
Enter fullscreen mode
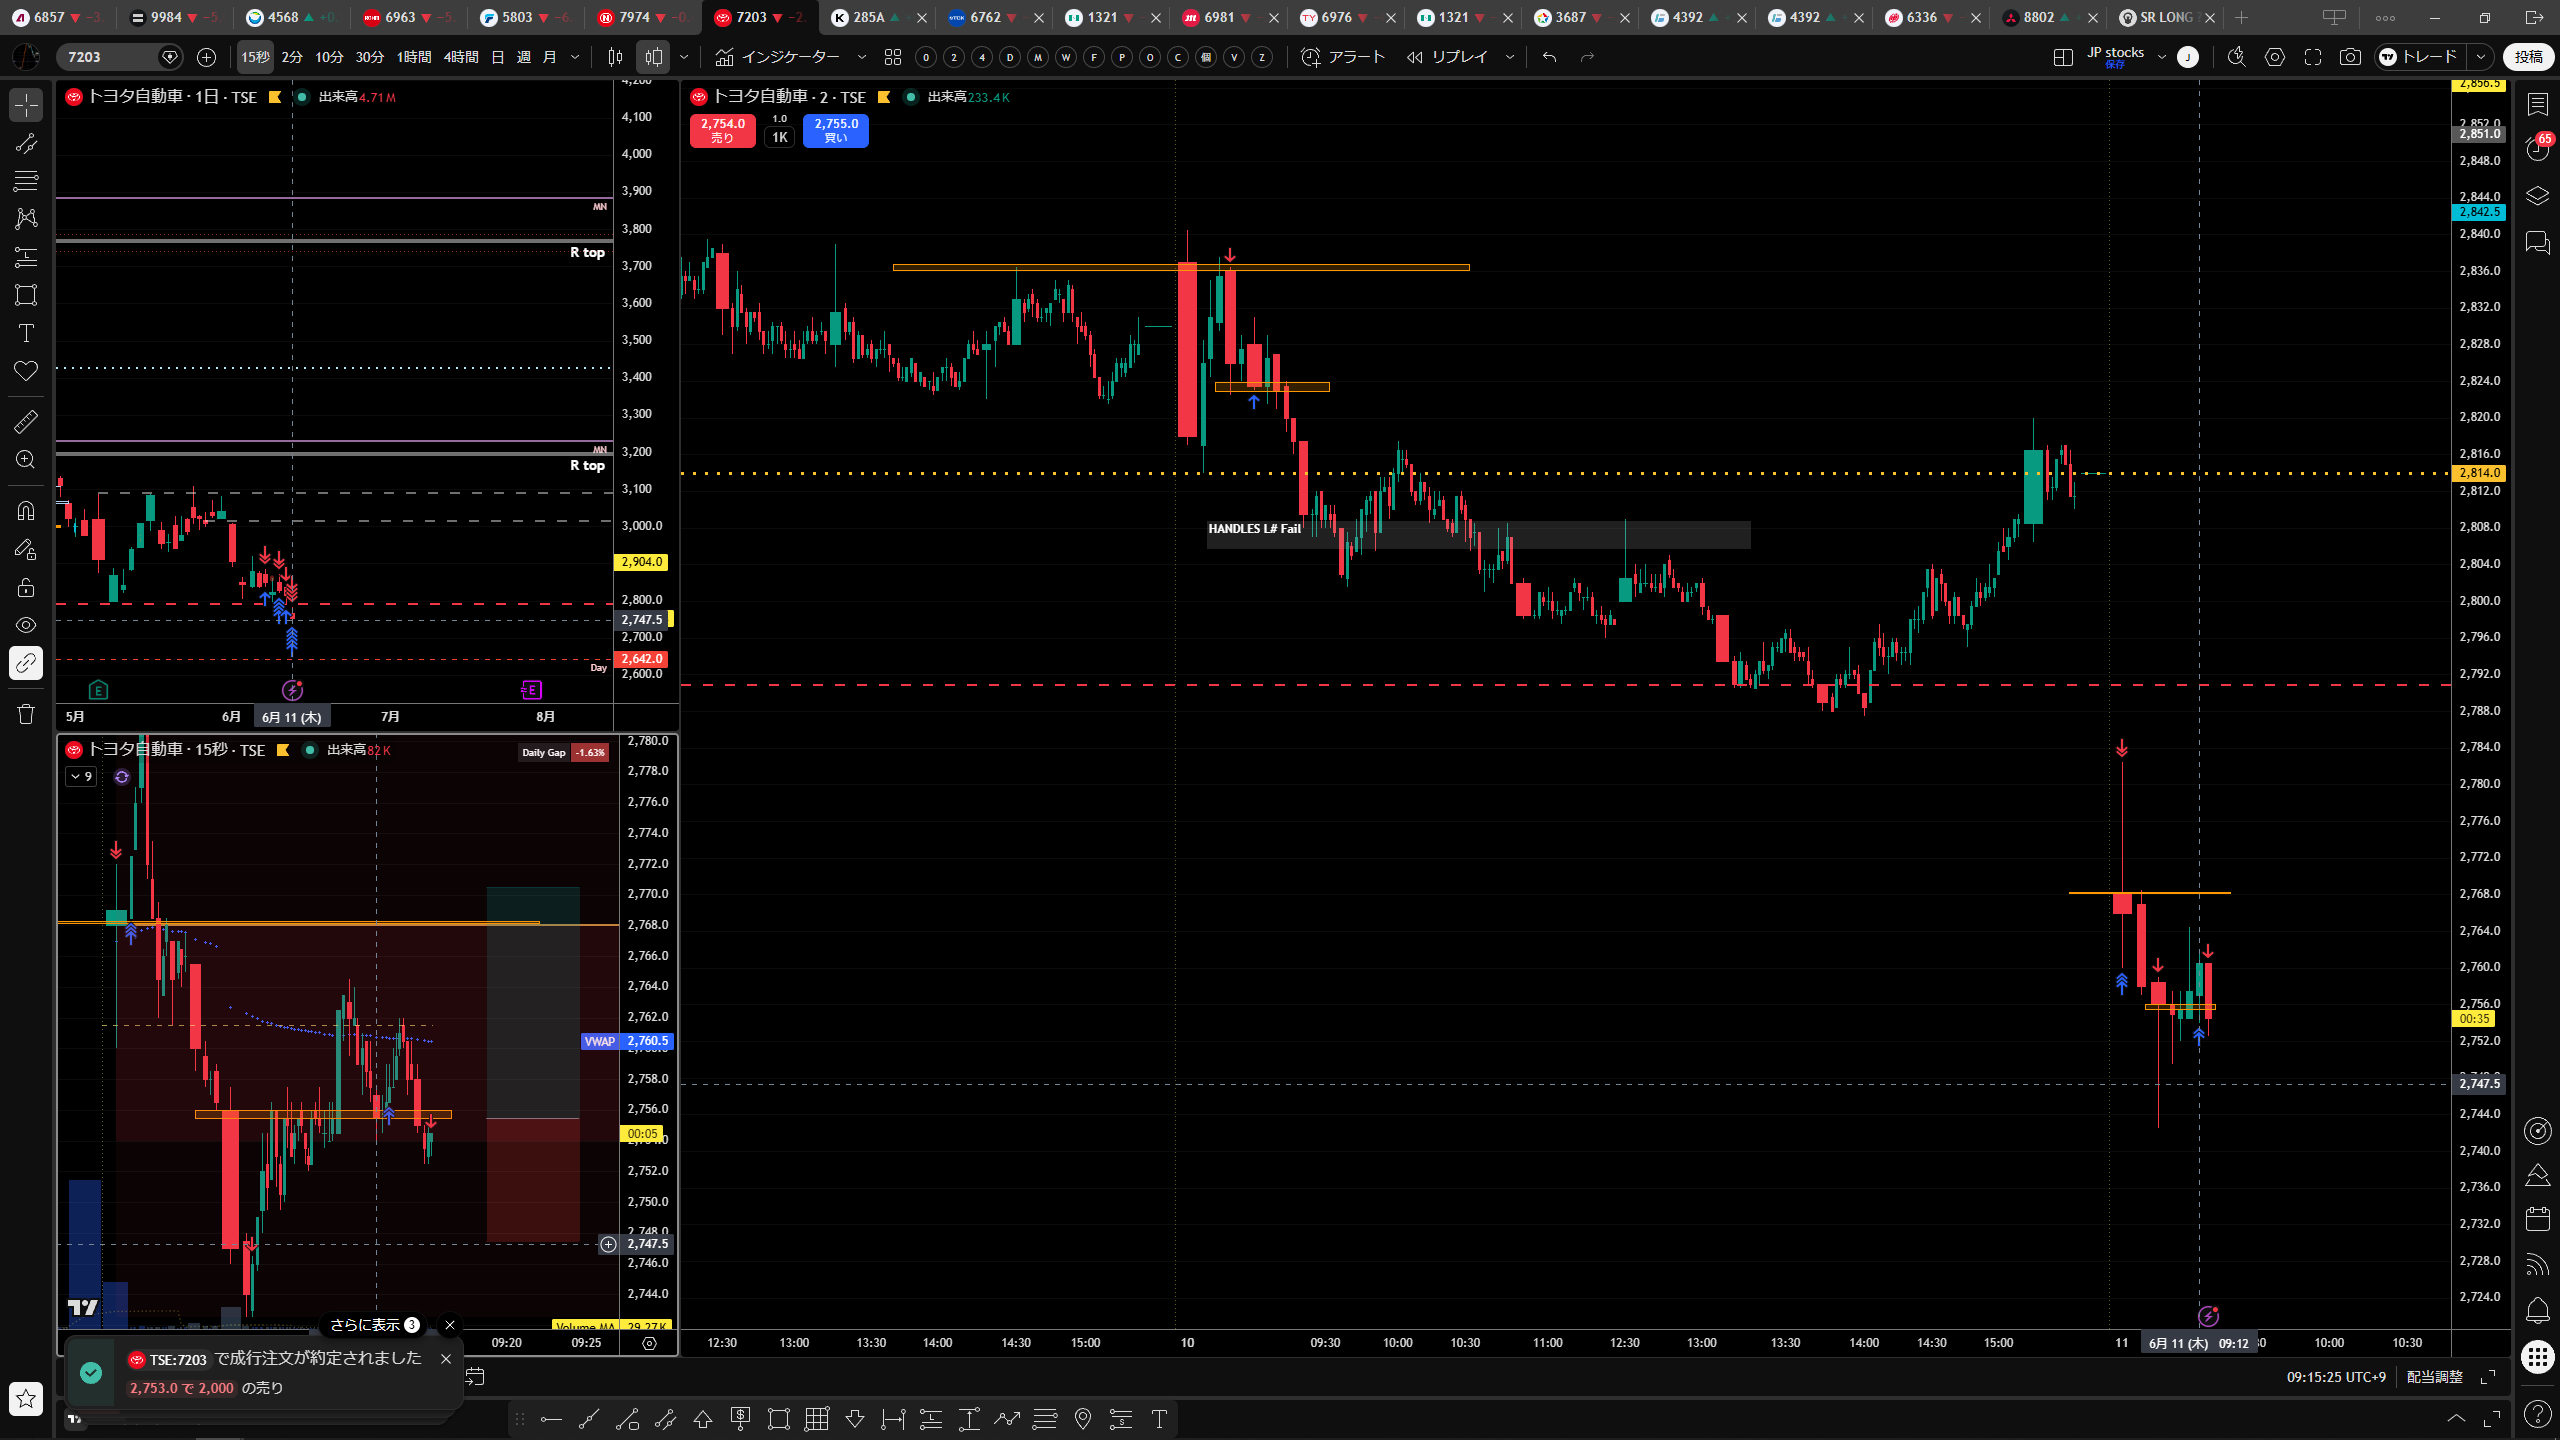tap(2313, 57)
